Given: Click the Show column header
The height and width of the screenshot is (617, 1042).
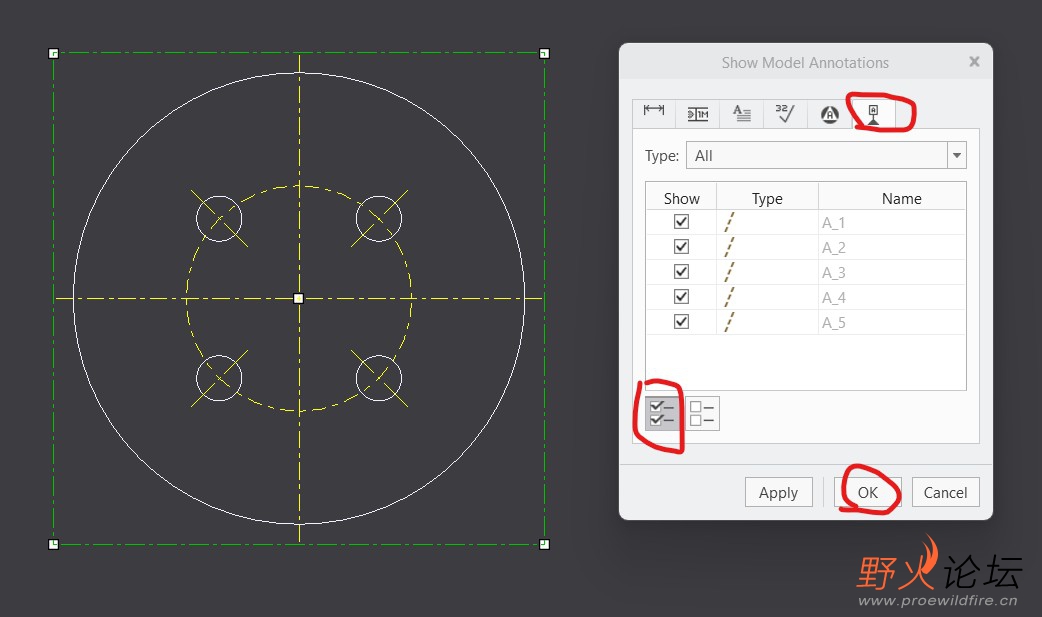Looking at the screenshot, I should (x=681, y=198).
